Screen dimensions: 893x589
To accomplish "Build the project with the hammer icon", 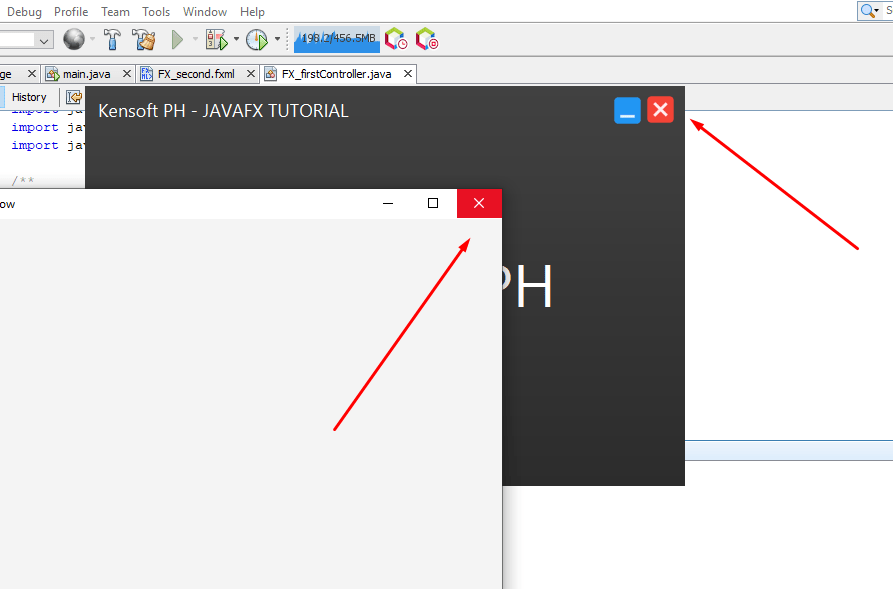I will pyautogui.click(x=113, y=39).
